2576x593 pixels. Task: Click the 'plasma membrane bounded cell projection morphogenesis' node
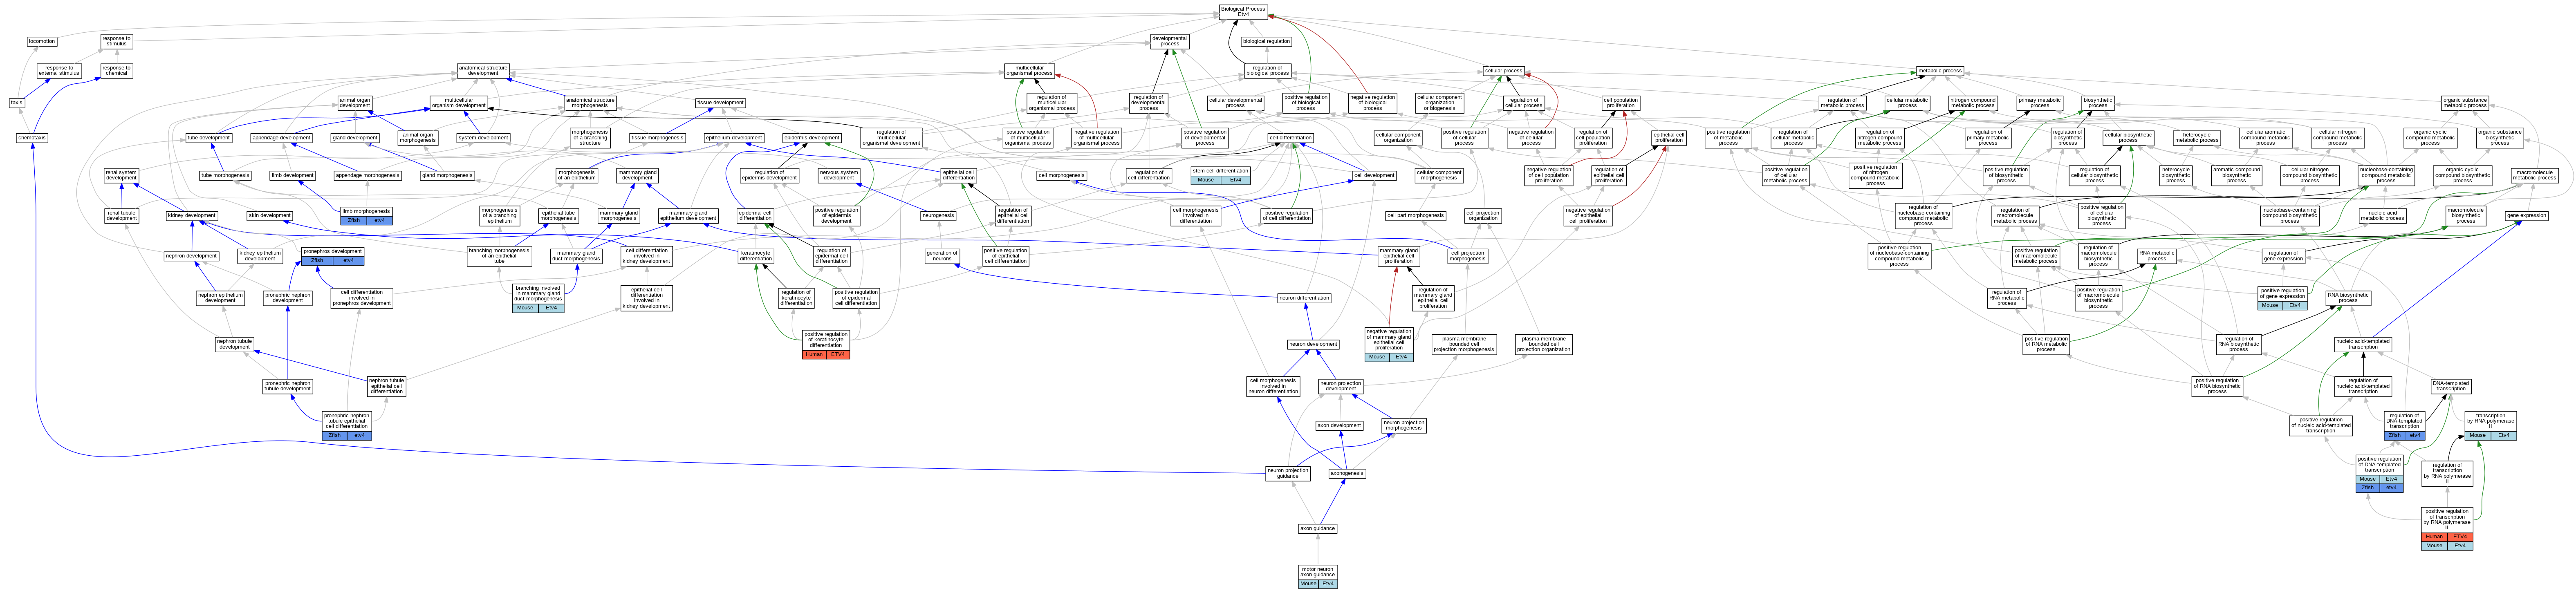coord(1463,344)
